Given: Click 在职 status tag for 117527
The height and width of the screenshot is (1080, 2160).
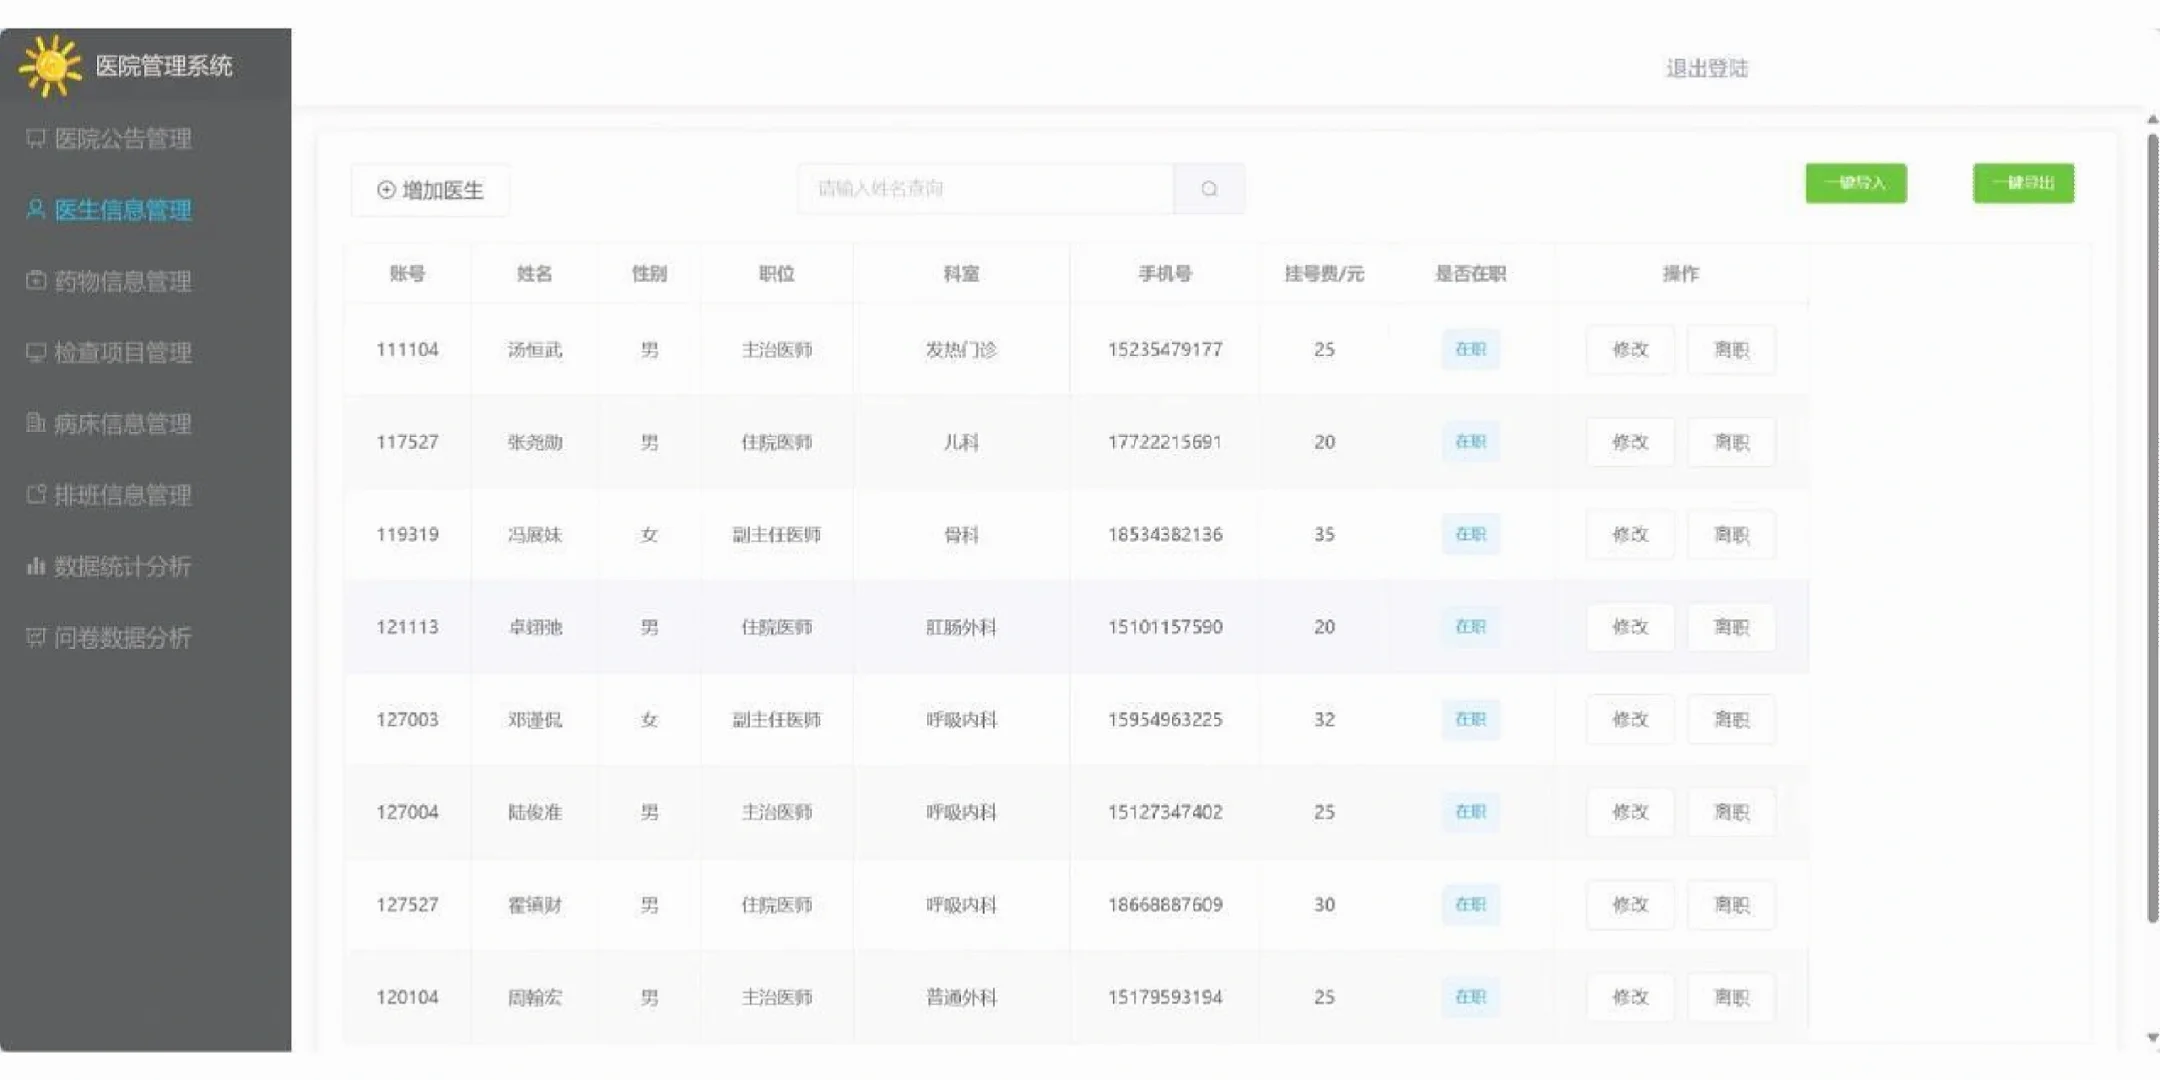Looking at the screenshot, I should [1469, 442].
